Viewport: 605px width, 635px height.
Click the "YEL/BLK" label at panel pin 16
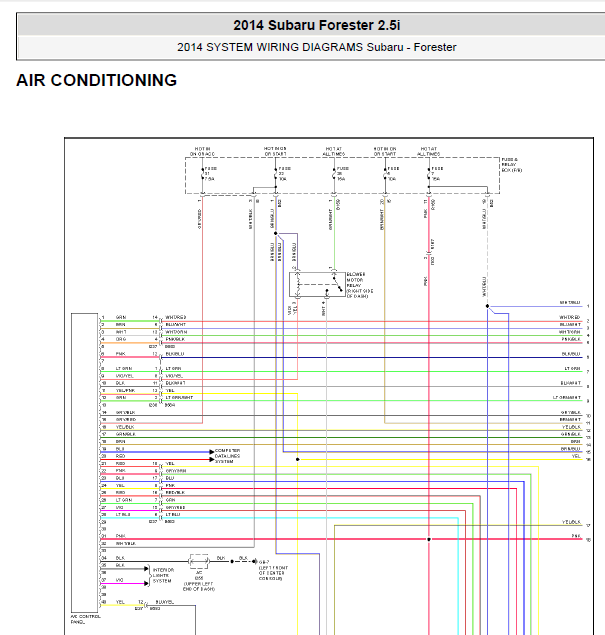(125, 427)
